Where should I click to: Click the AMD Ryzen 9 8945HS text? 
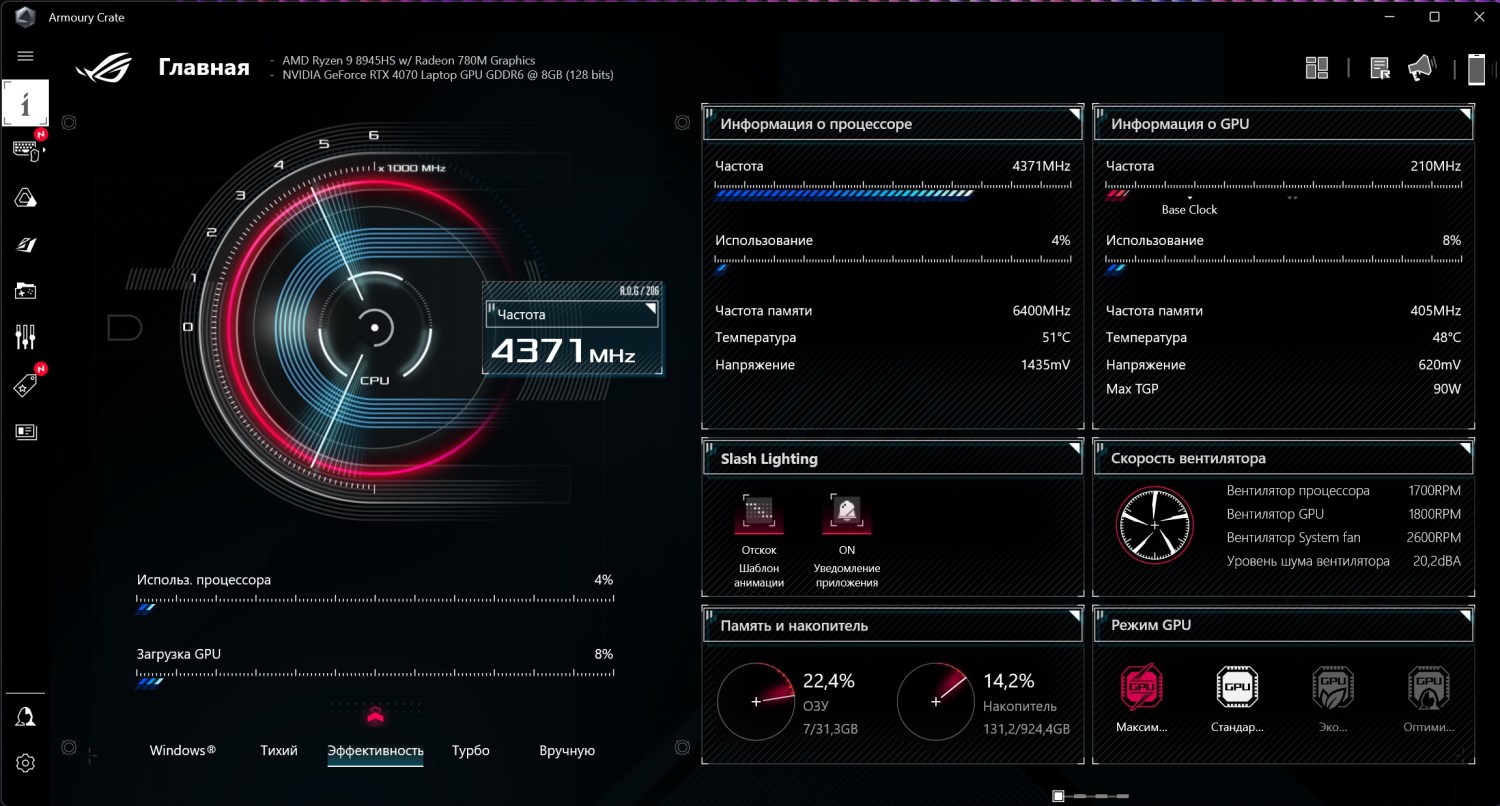pyautogui.click(x=408, y=60)
